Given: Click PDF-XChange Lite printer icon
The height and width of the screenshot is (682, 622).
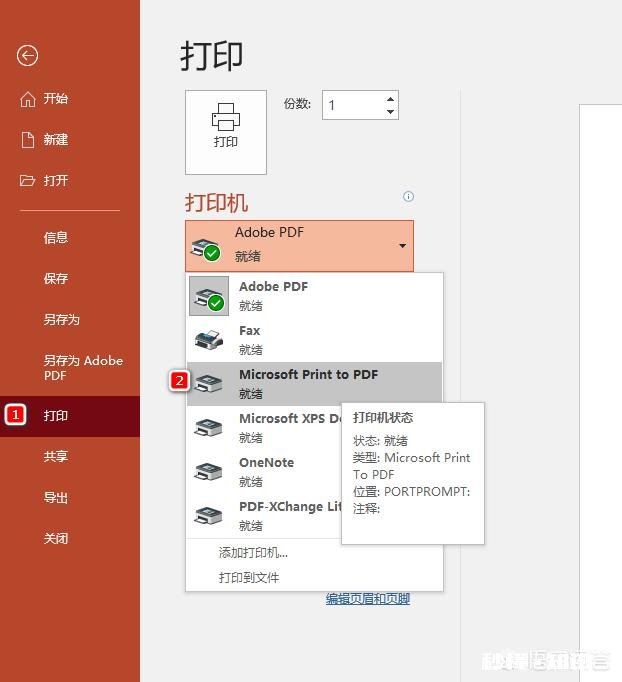Looking at the screenshot, I should [209, 515].
